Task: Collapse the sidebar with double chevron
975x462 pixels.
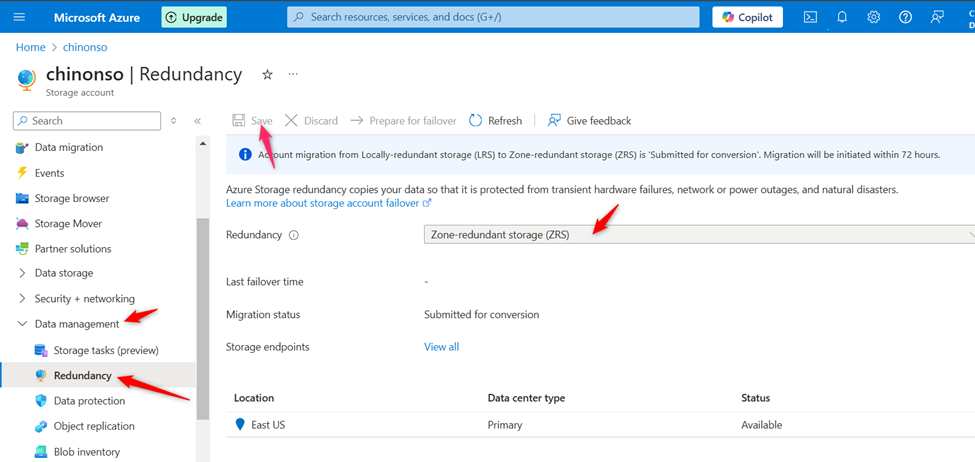Action: [198, 121]
